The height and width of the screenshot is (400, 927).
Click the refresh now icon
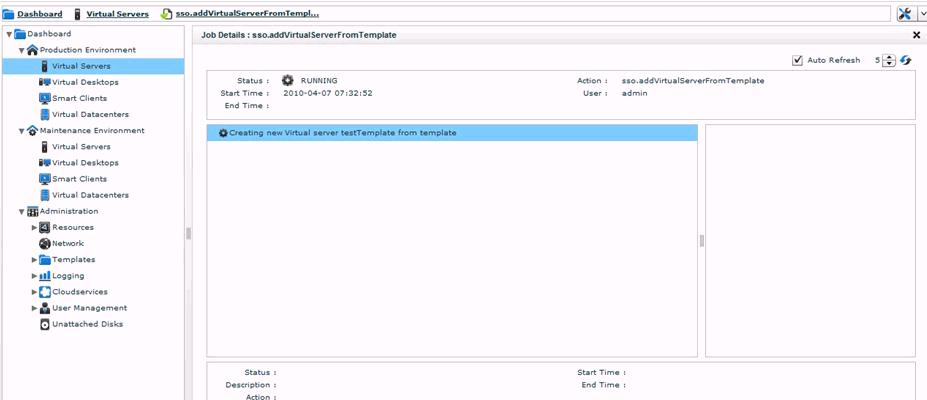(906, 60)
